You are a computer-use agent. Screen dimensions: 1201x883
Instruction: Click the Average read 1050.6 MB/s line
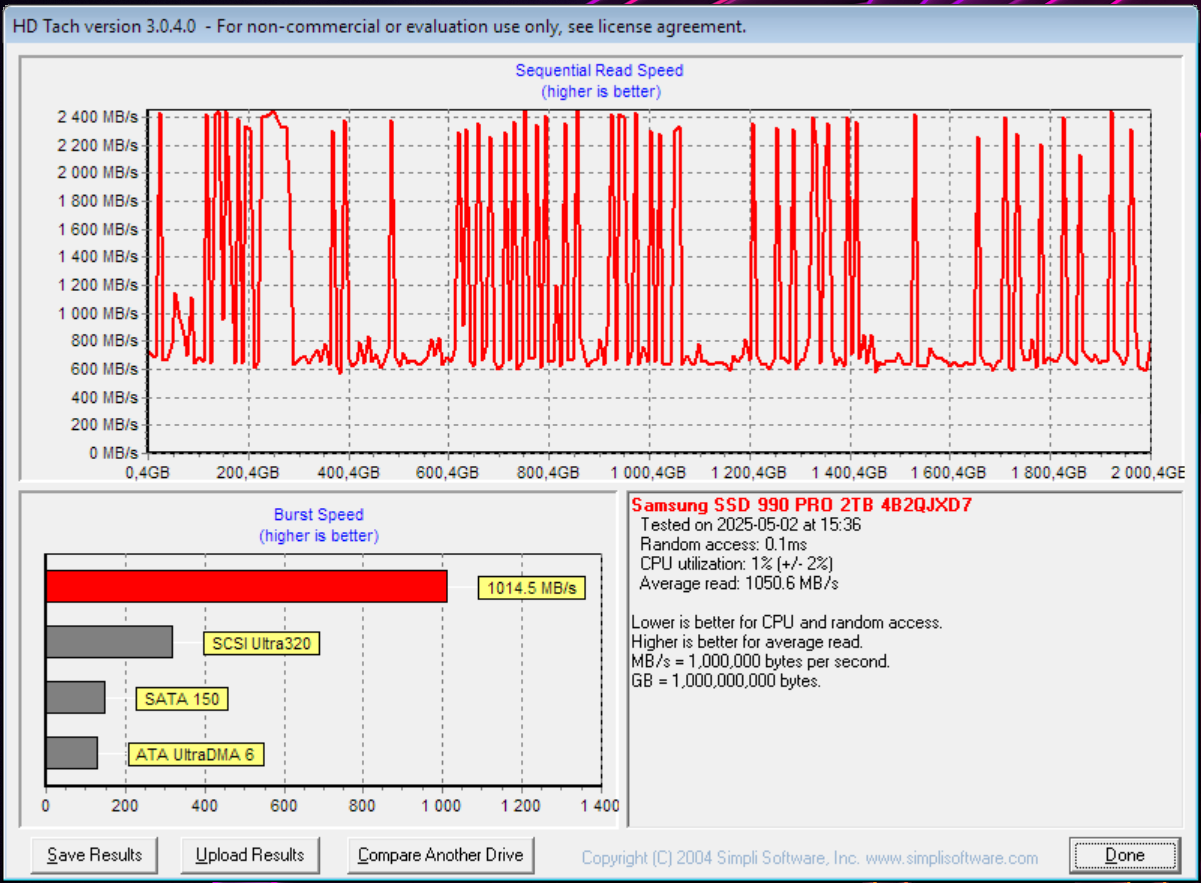pyautogui.click(x=738, y=583)
